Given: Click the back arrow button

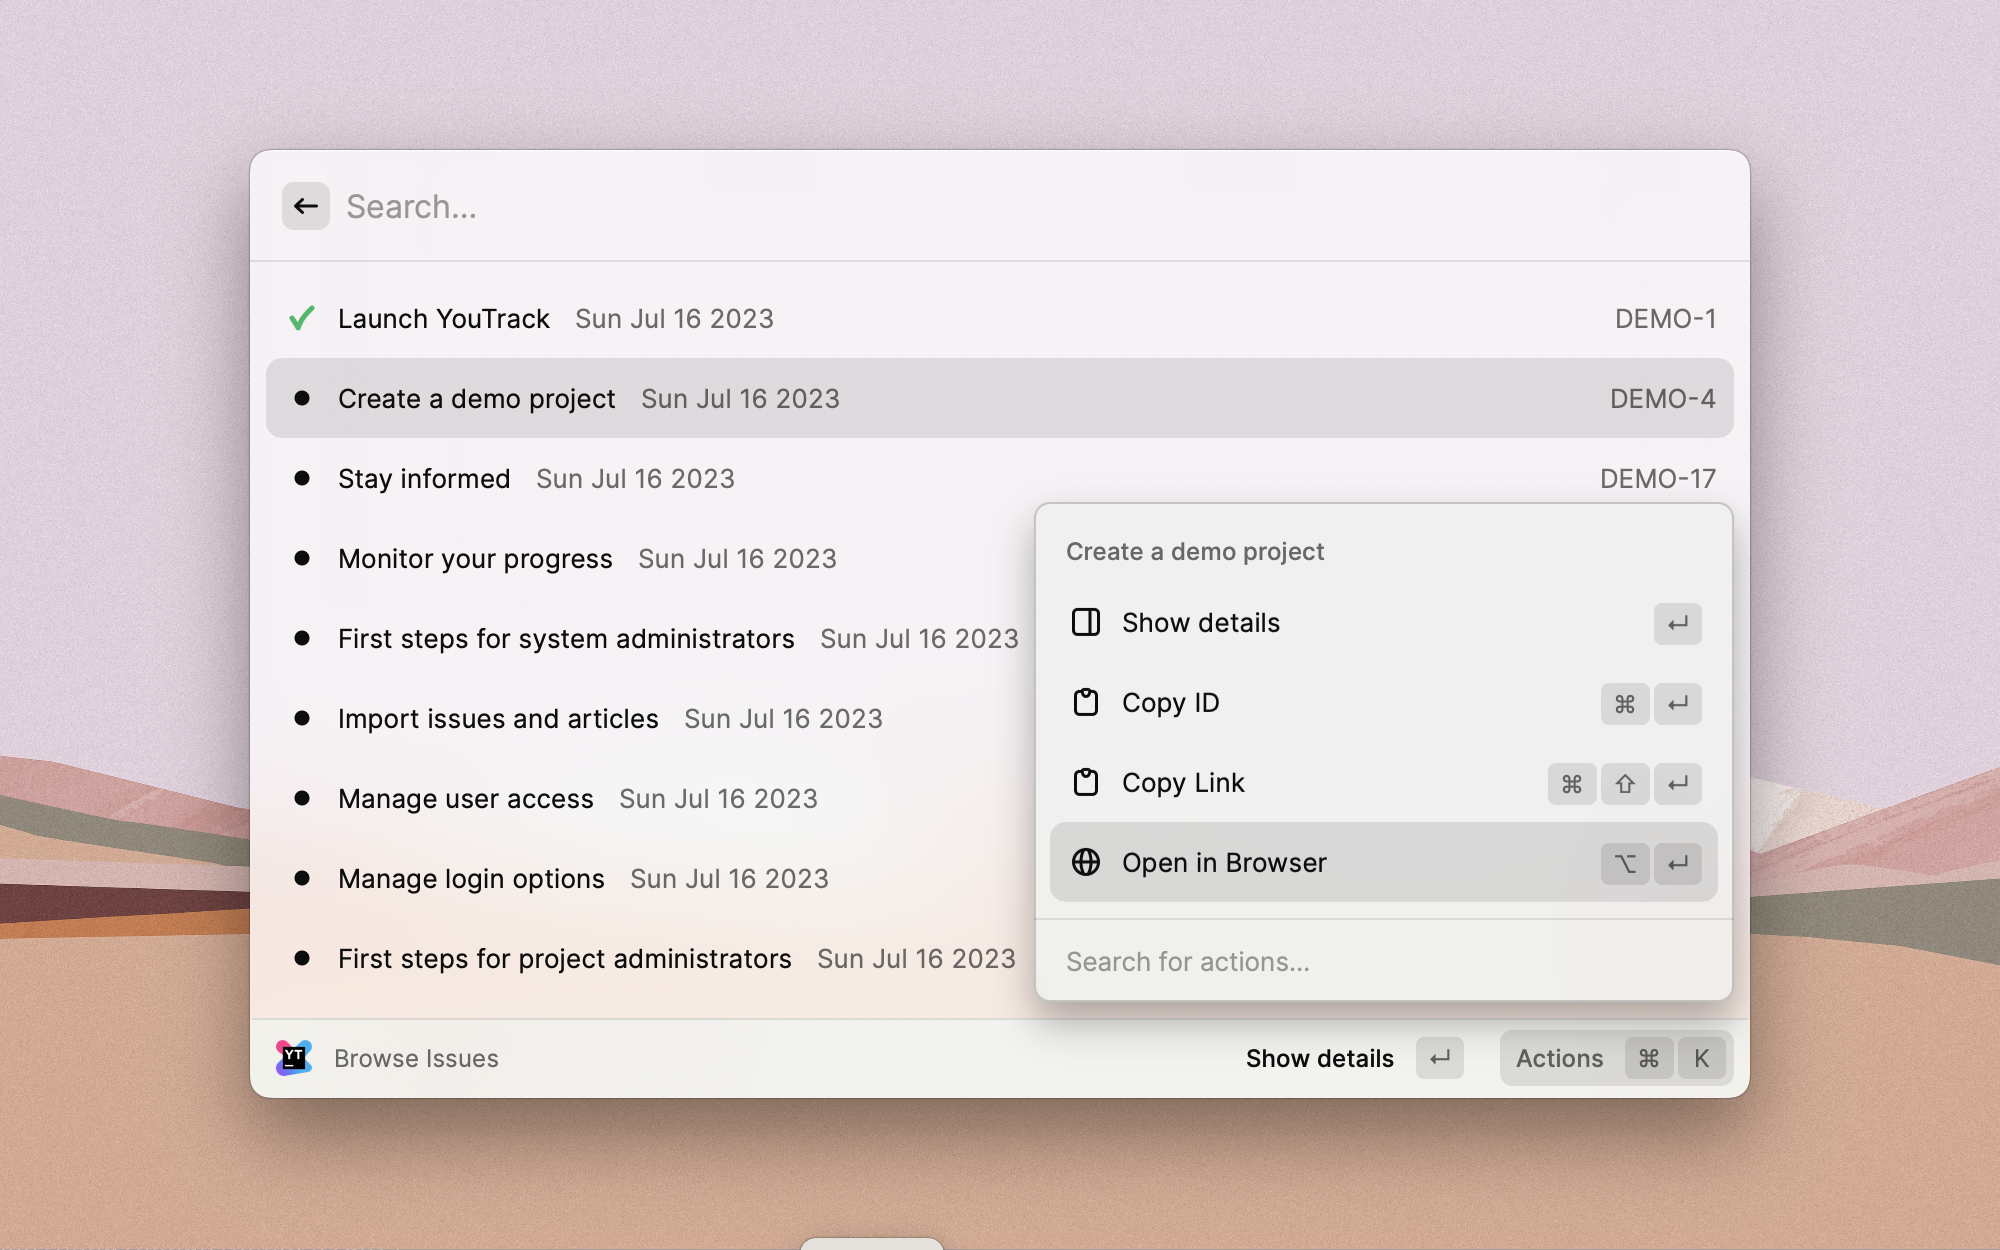Looking at the screenshot, I should tap(306, 206).
